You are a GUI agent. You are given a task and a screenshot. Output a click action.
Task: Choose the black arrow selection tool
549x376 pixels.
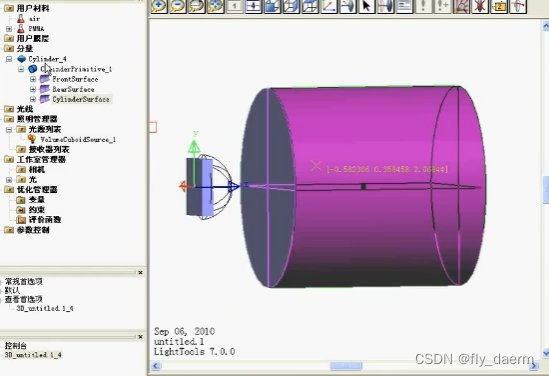(x=367, y=6)
